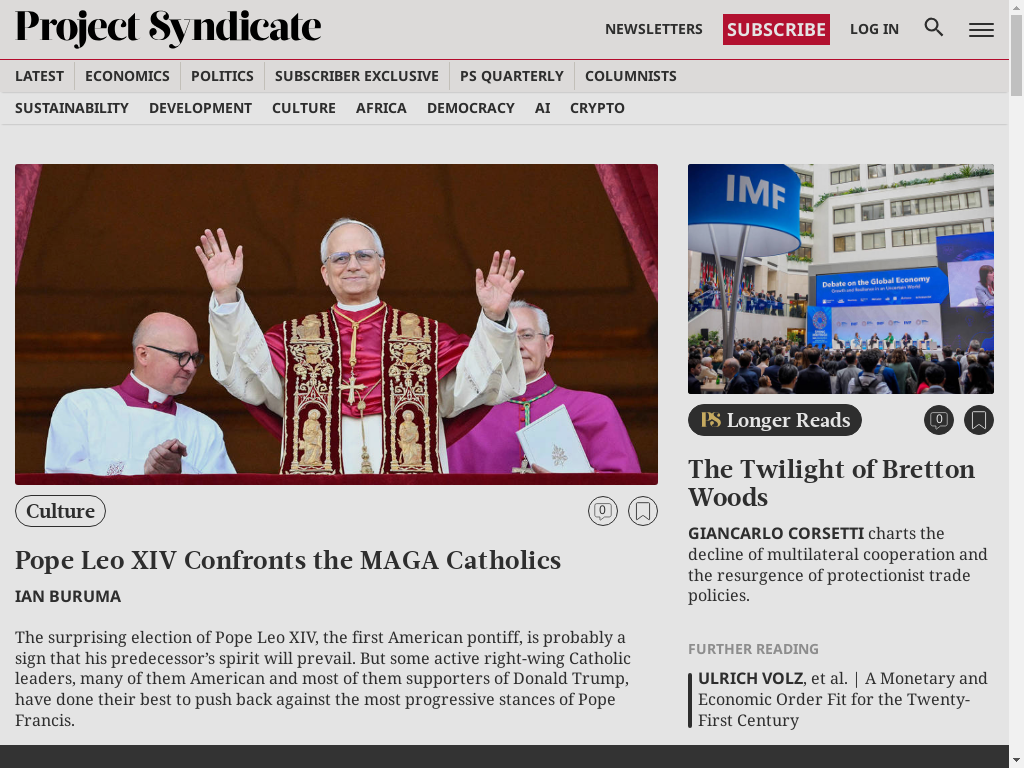Click the Culture tag below the photo
This screenshot has height=768, width=1024.
[x=60, y=511]
